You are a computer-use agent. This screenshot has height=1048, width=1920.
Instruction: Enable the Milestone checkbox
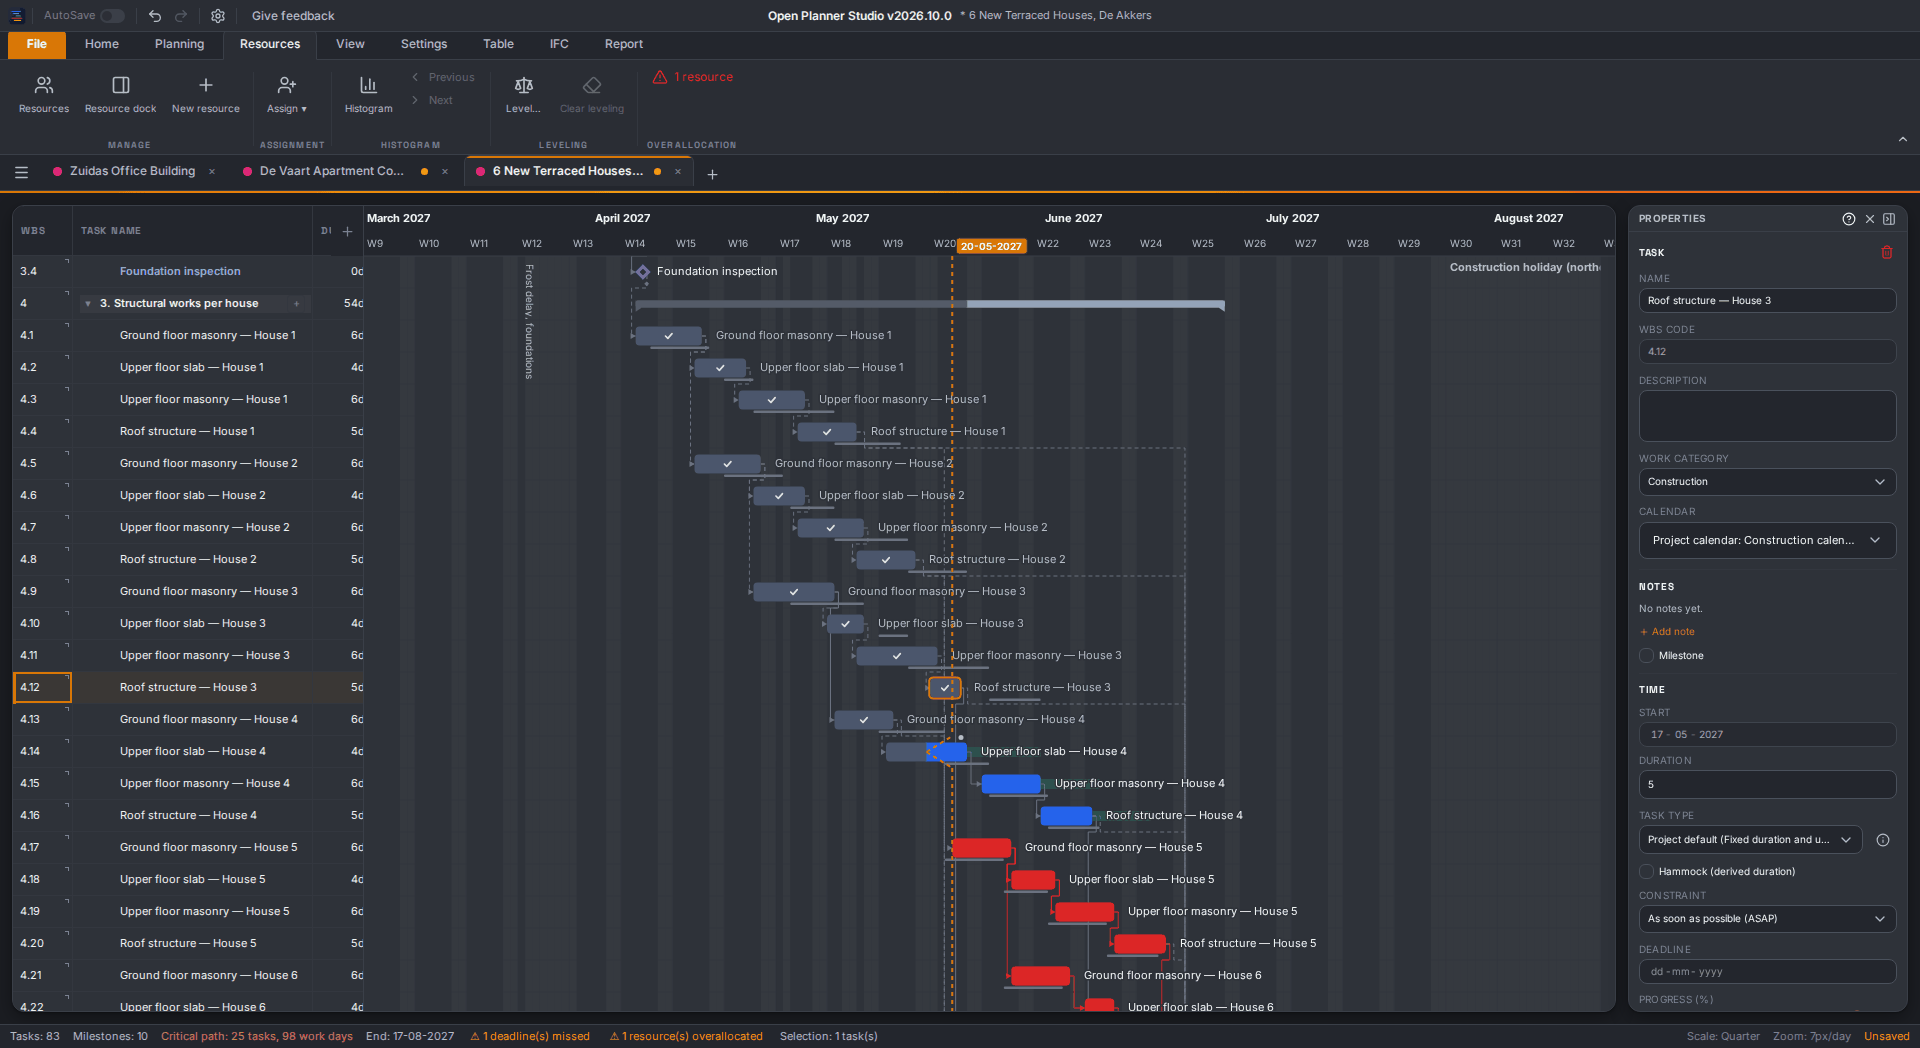click(1646, 656)
